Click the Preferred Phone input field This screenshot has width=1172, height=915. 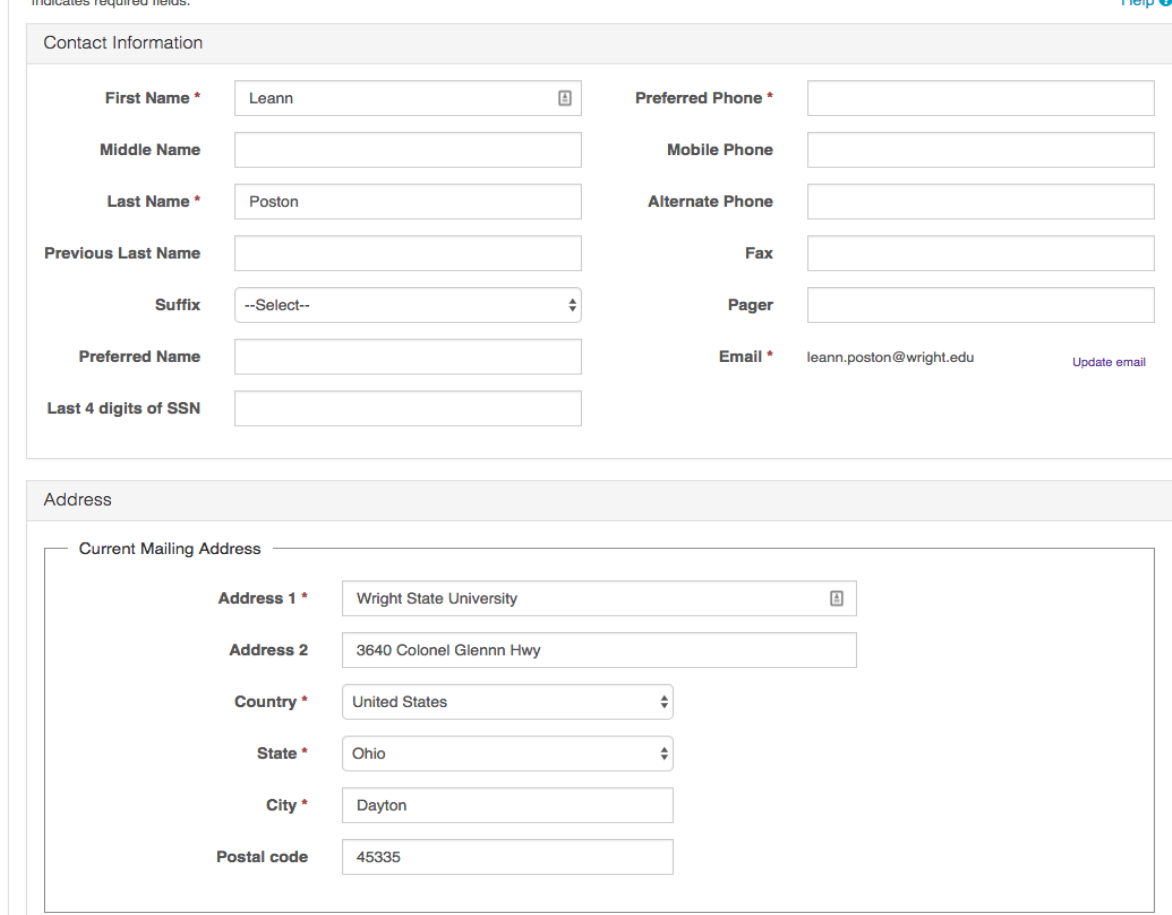coord(981,98)
